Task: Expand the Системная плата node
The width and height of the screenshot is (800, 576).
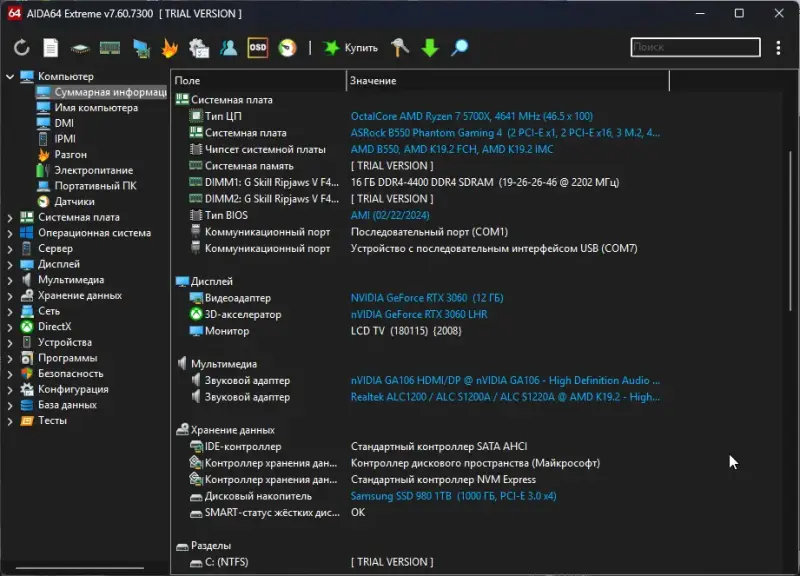Action: [10, 217]
